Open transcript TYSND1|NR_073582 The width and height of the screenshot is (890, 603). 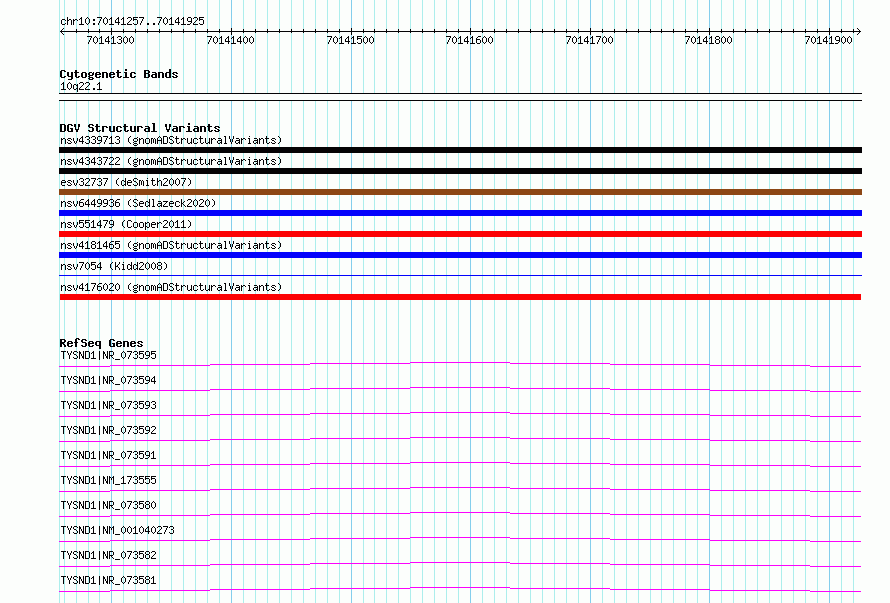coord(108,555)
